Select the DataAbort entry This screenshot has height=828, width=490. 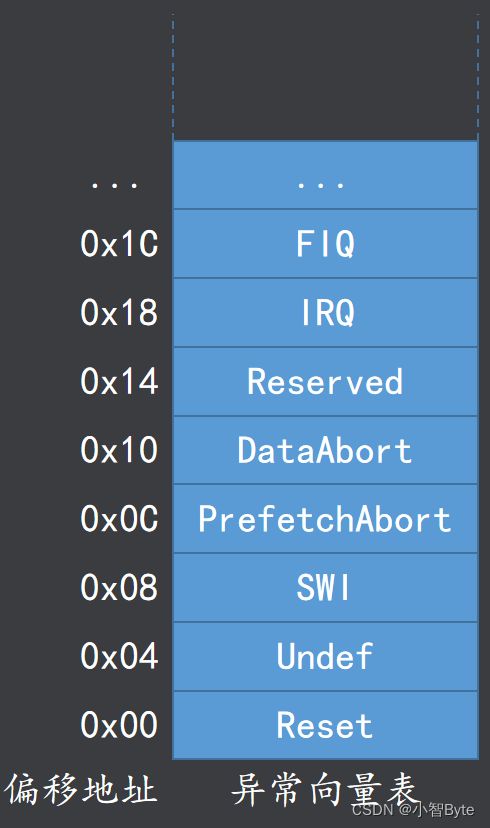(x=325, y=450)
